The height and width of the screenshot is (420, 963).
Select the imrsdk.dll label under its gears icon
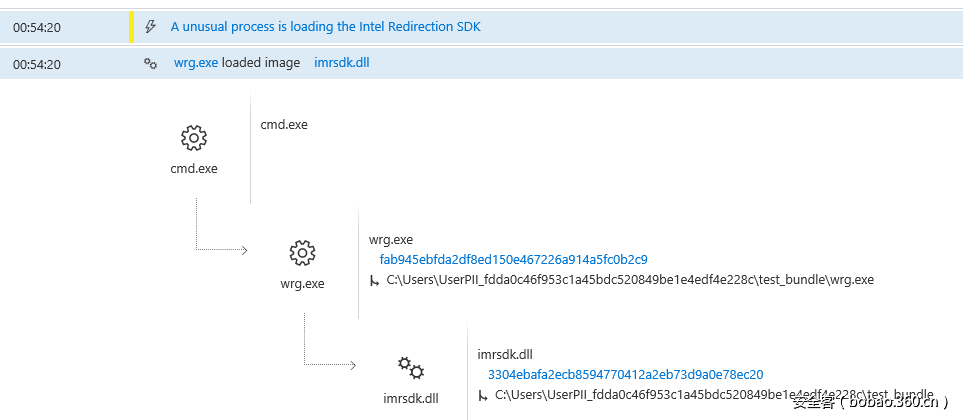410,398
